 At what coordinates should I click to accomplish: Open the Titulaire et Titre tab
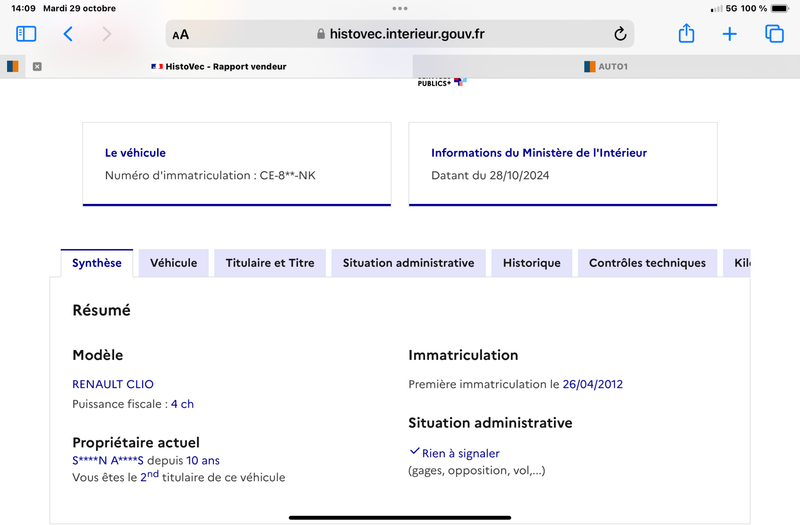point(270,263)
